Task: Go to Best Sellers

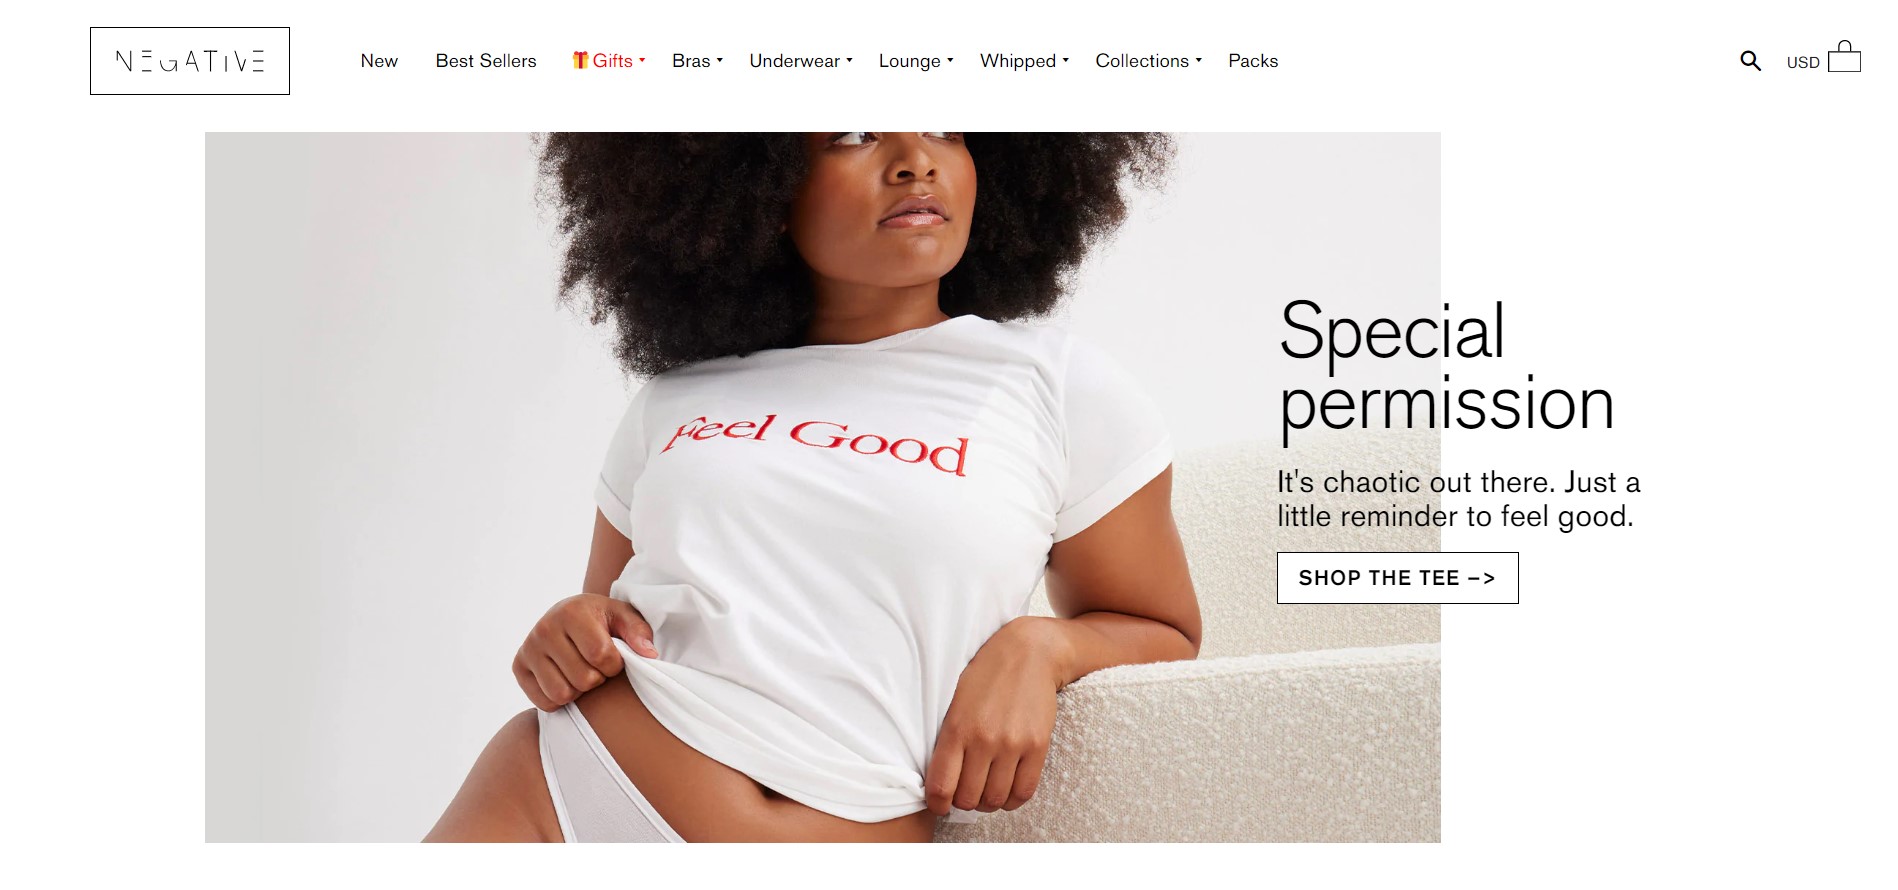Action: (x=486, y=61)
